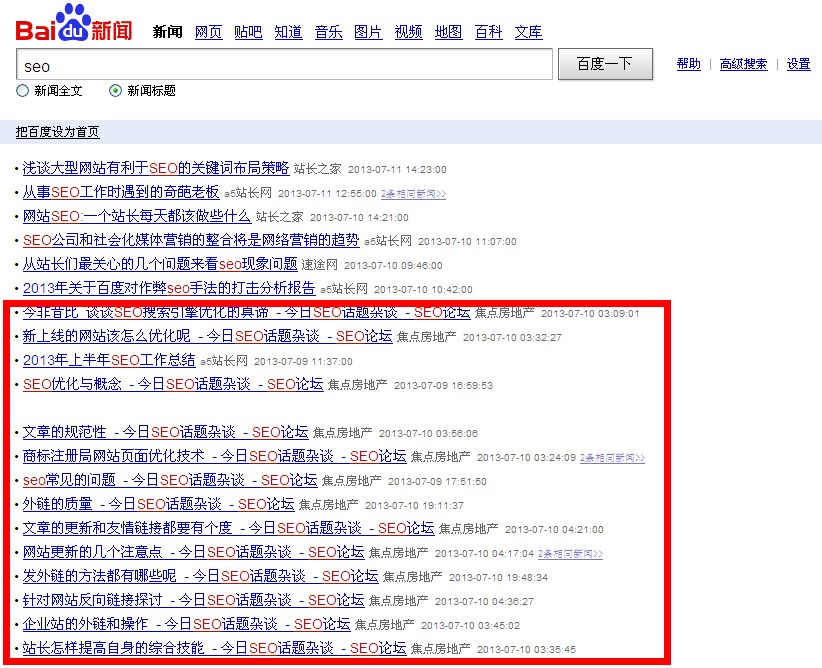Open the 帮助 help link
This screenshot has height=668, width=822.
[x=691, y=64]
